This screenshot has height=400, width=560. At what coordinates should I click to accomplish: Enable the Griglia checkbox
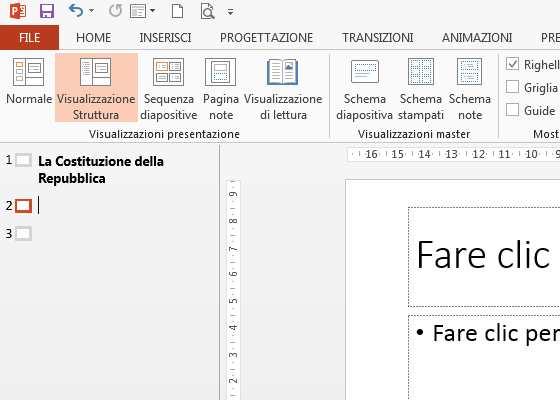(512, 87)
